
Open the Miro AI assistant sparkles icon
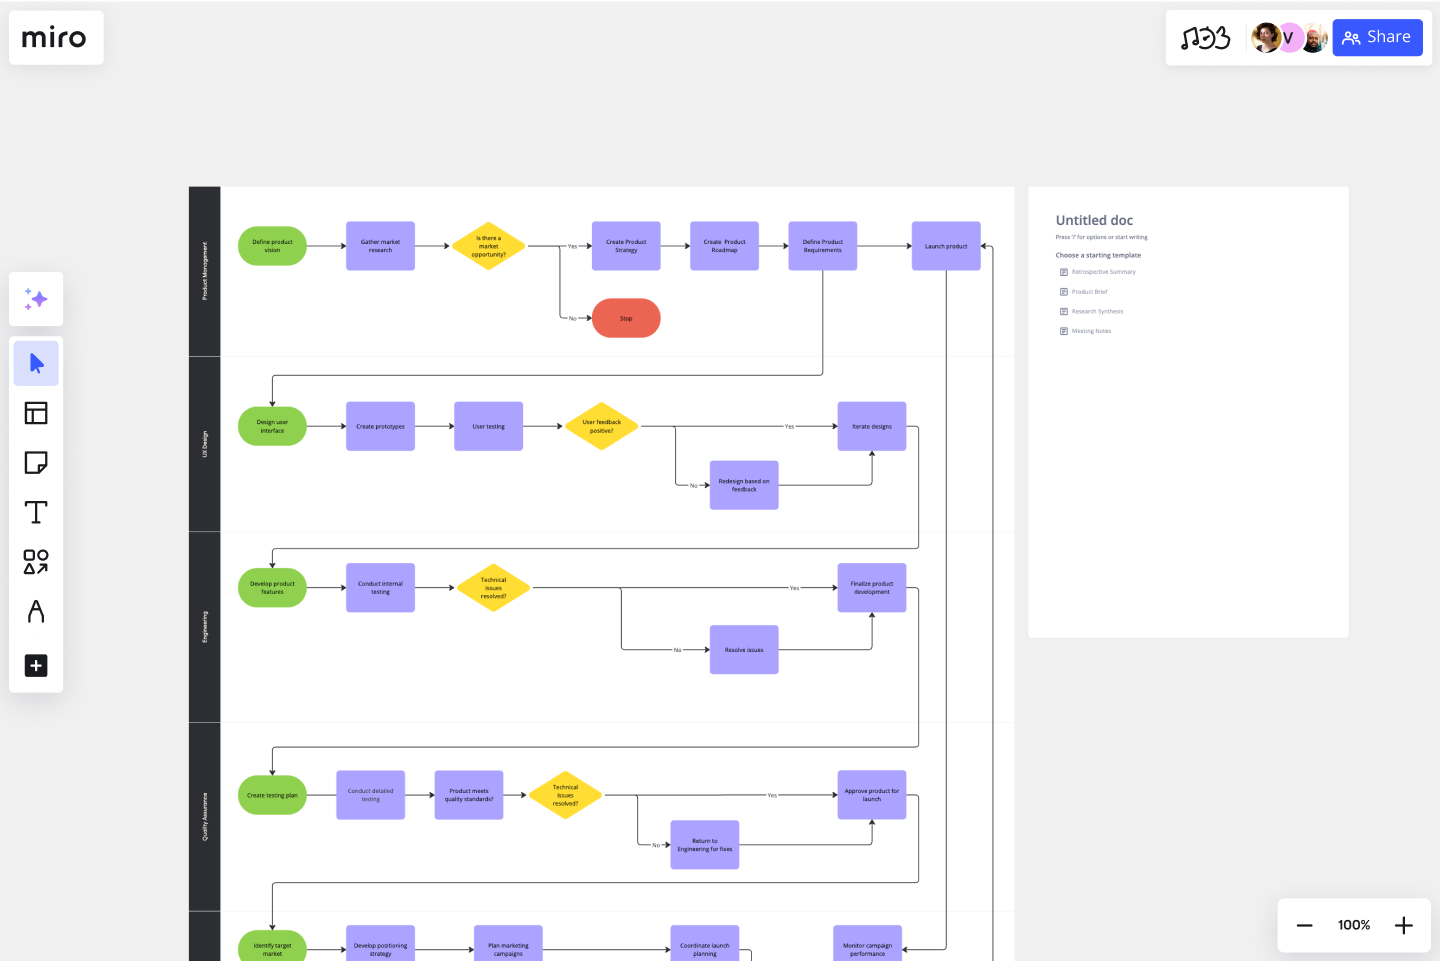pyautogui.click(x=36, y=299)
